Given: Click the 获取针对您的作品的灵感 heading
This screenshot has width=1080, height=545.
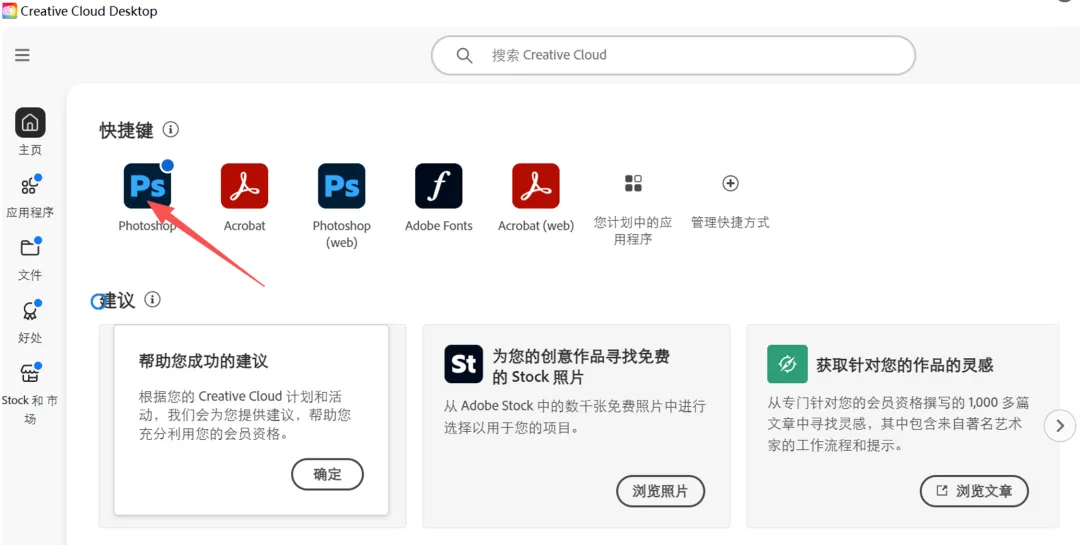Looking at the screenshot, I should (x=905, y=364).
